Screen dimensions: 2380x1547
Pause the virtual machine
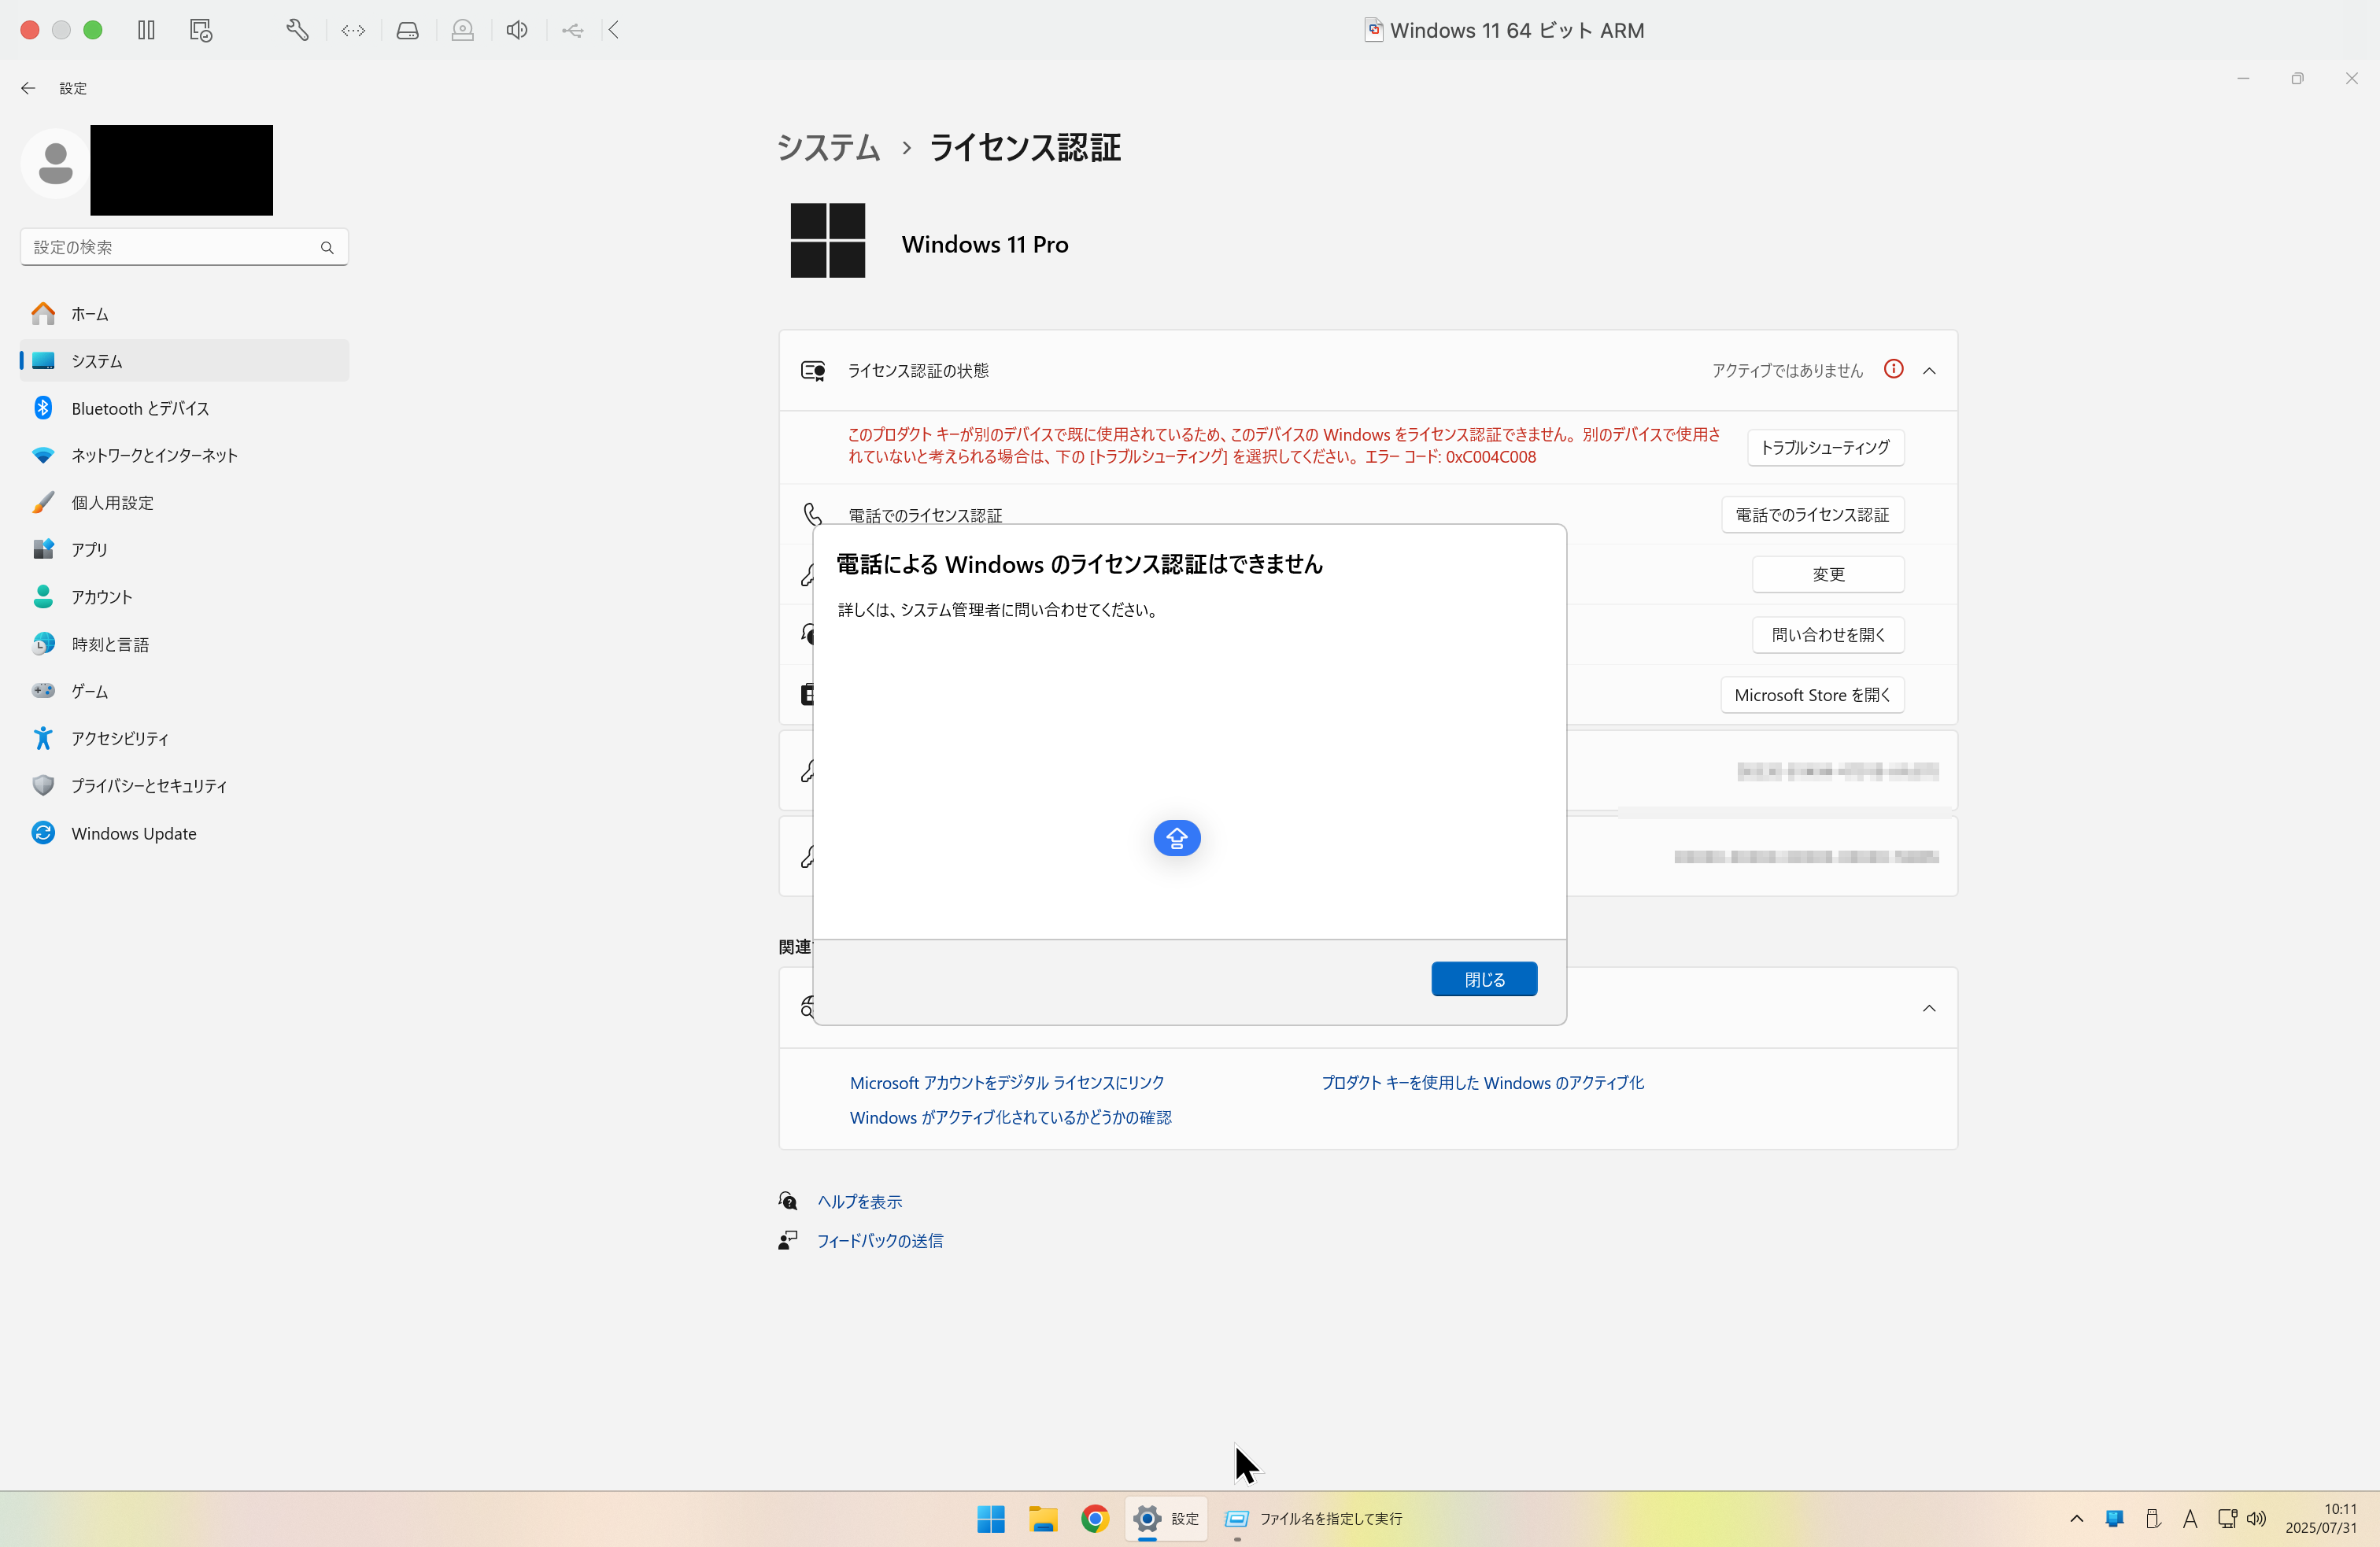(145, 30)
